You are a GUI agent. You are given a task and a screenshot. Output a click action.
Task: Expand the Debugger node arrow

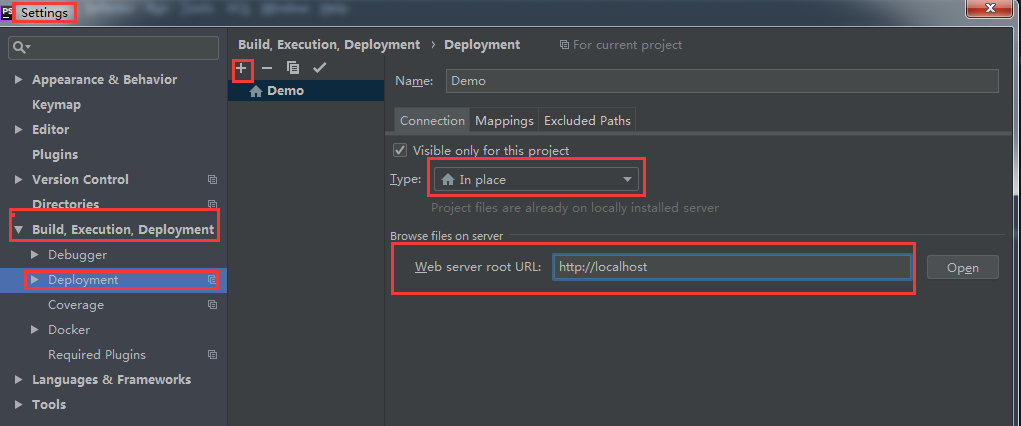click(35, 255)
